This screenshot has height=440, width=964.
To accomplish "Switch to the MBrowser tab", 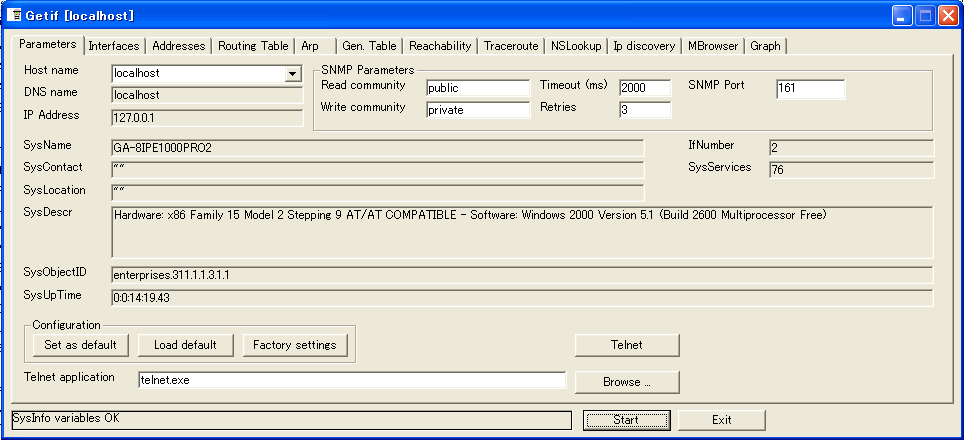I will tap(711, 46).
